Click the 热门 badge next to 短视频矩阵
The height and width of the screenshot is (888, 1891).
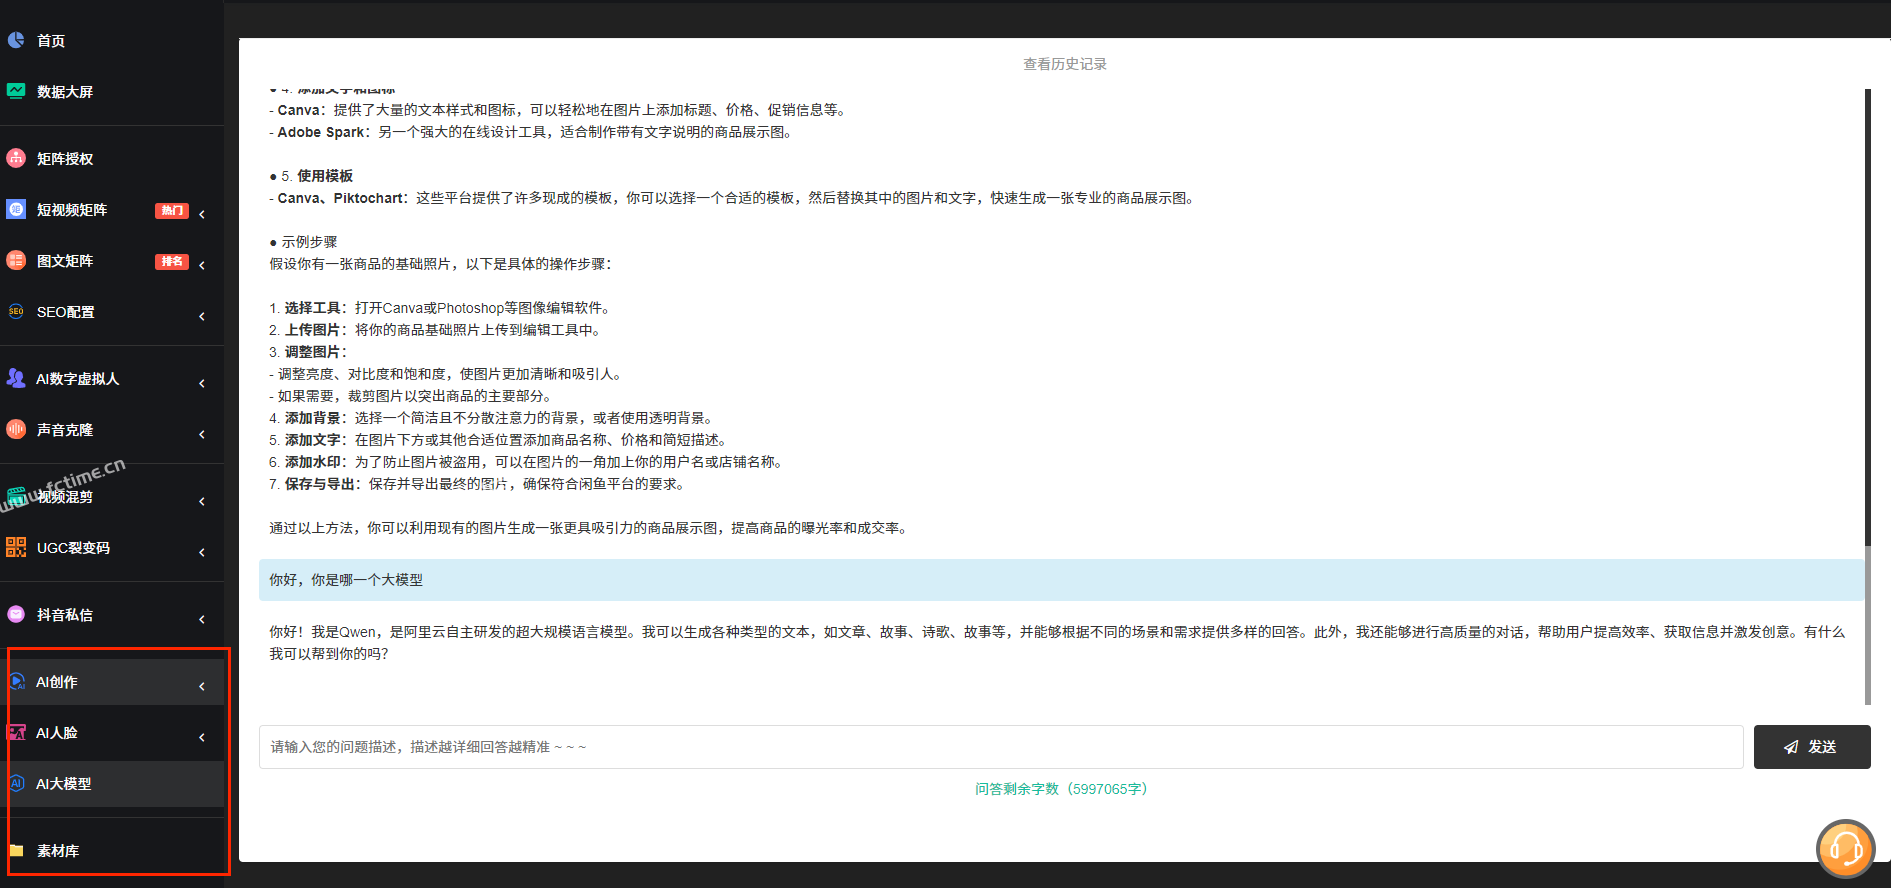point(172,210)
